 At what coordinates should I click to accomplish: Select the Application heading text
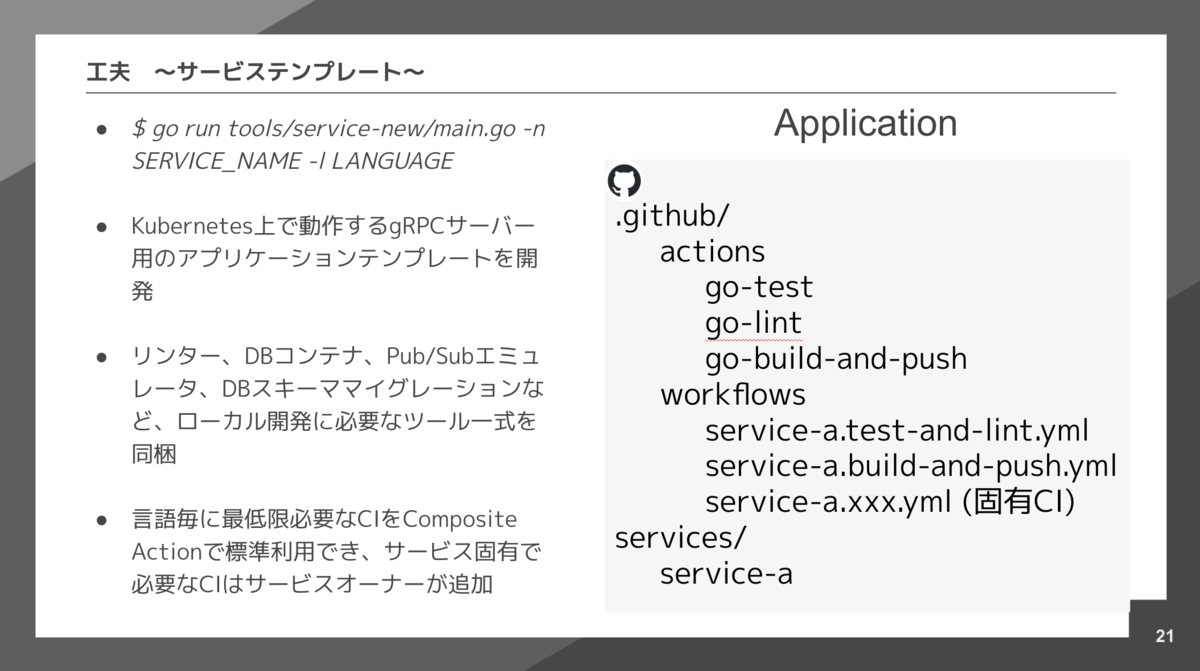click(x=865, y=123)
